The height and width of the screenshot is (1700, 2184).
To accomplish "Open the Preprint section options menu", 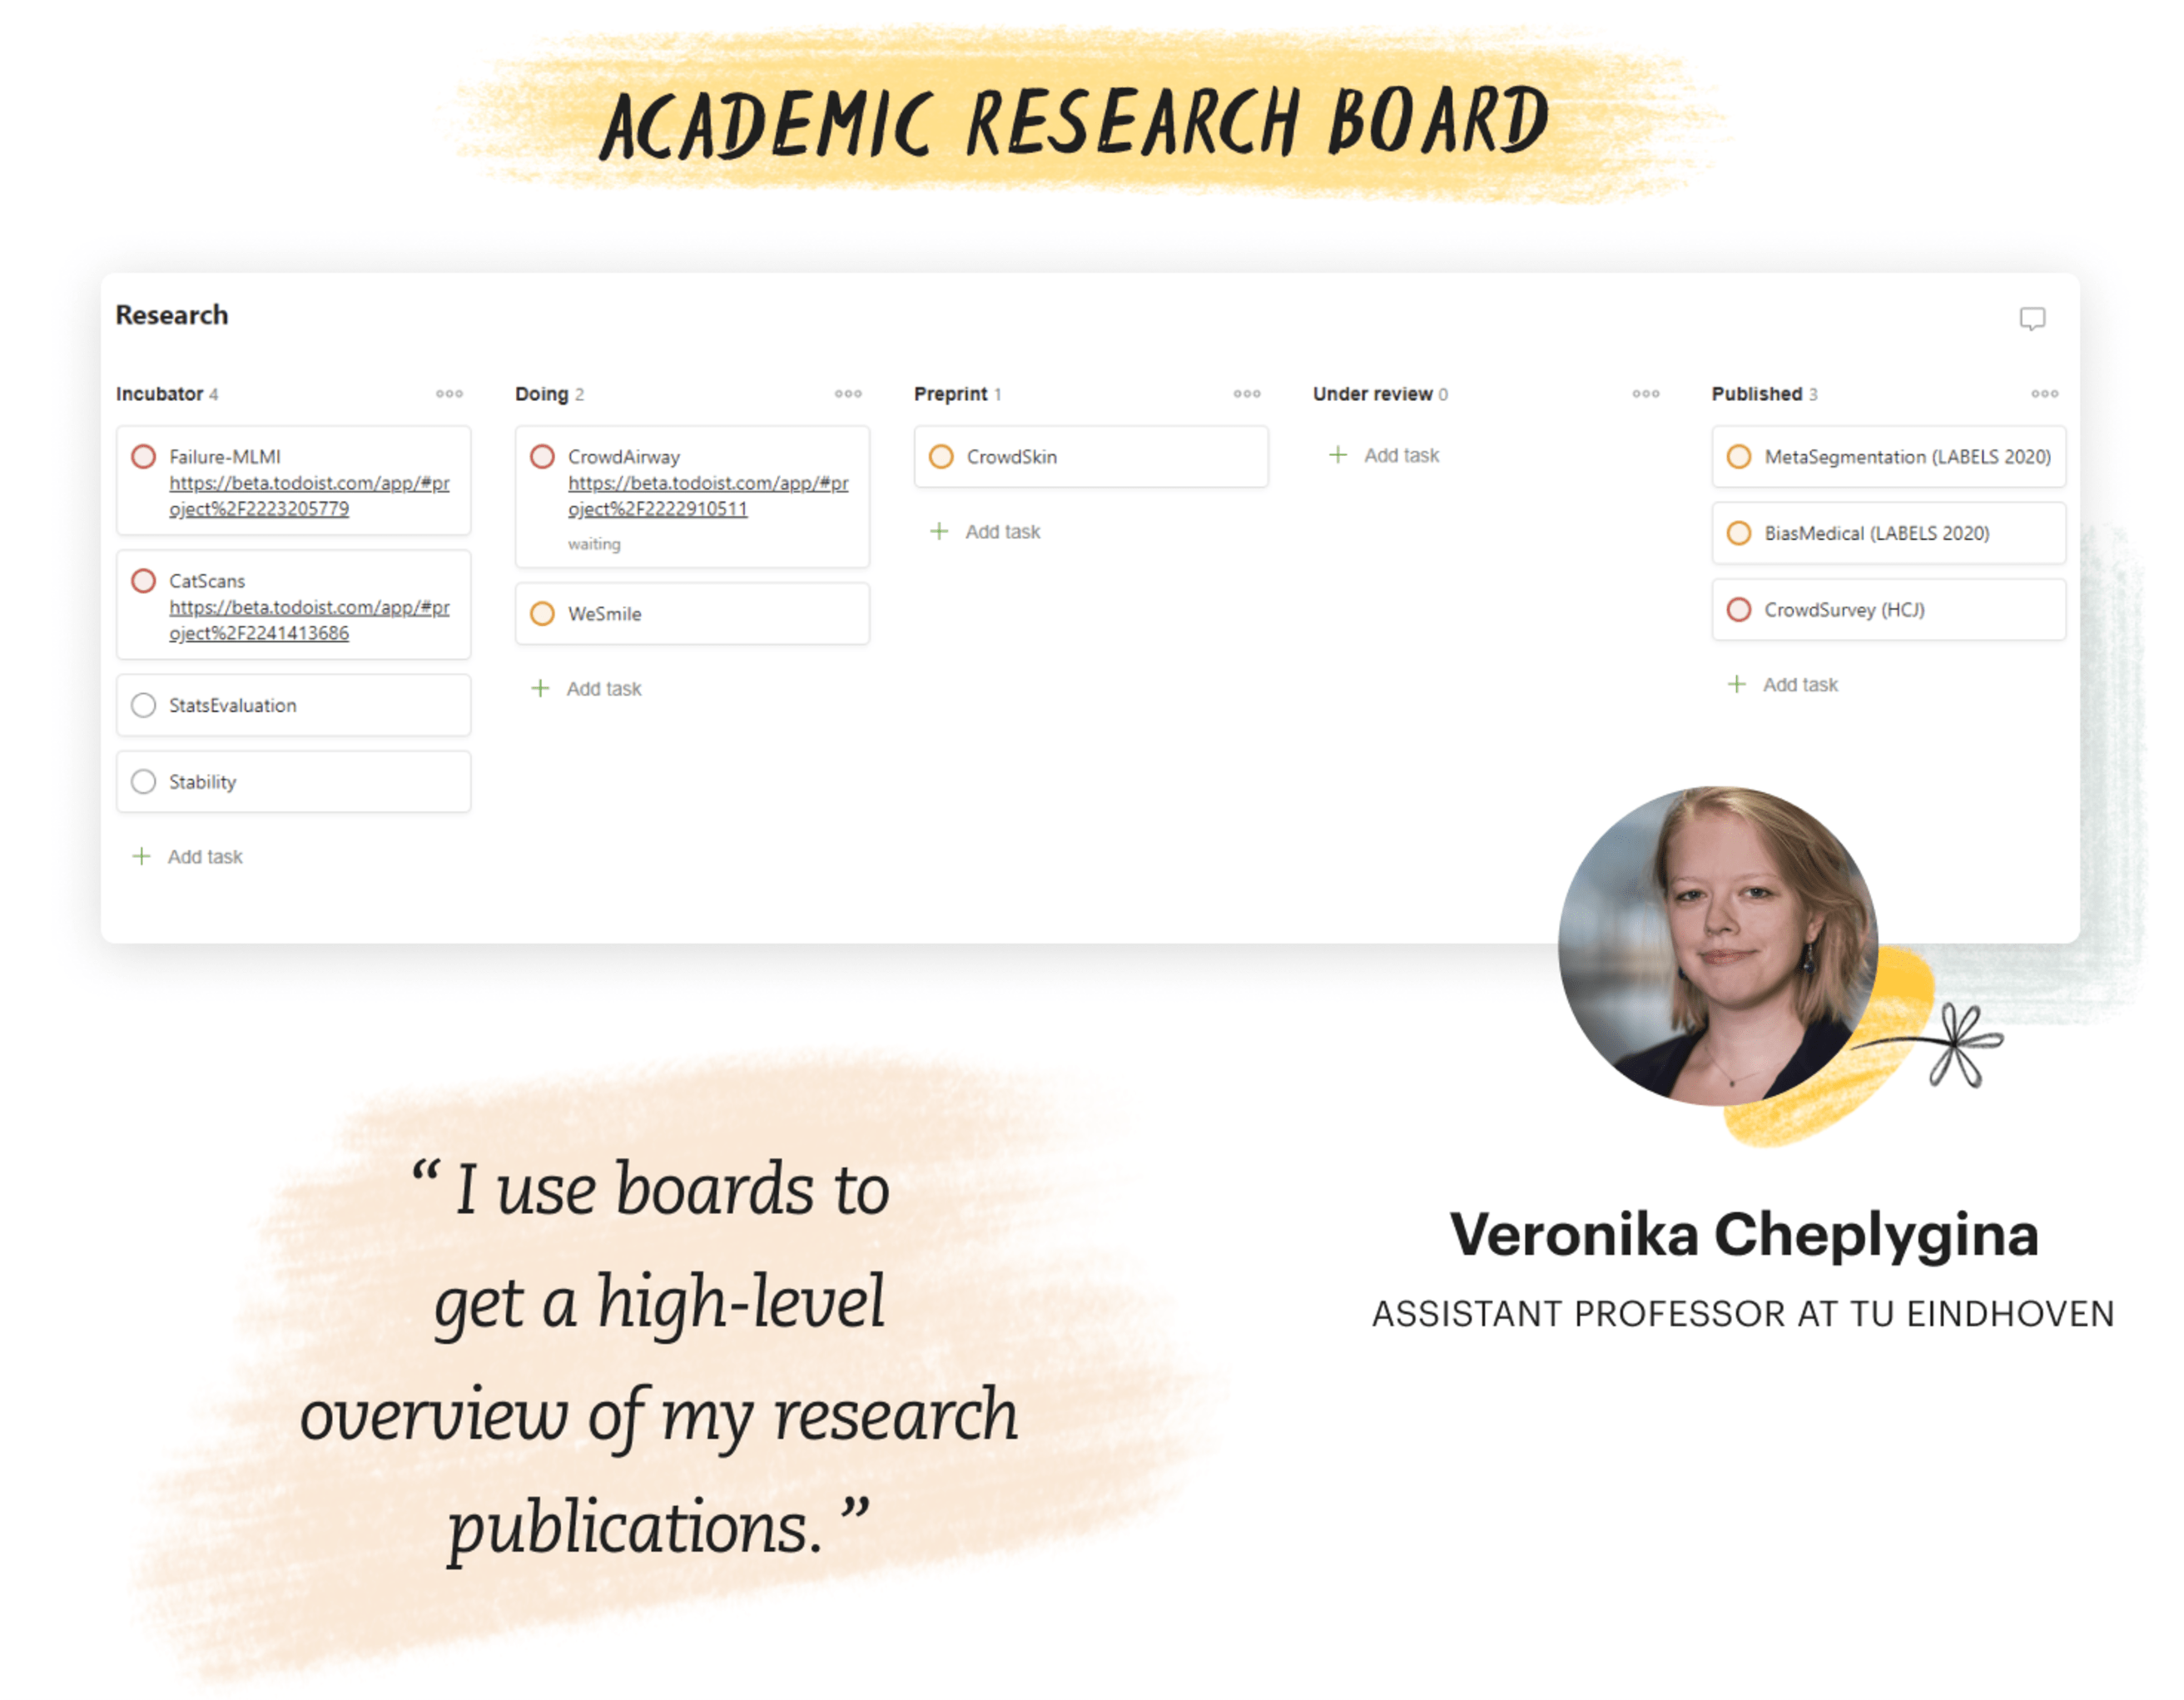I will click(1246, 394).
